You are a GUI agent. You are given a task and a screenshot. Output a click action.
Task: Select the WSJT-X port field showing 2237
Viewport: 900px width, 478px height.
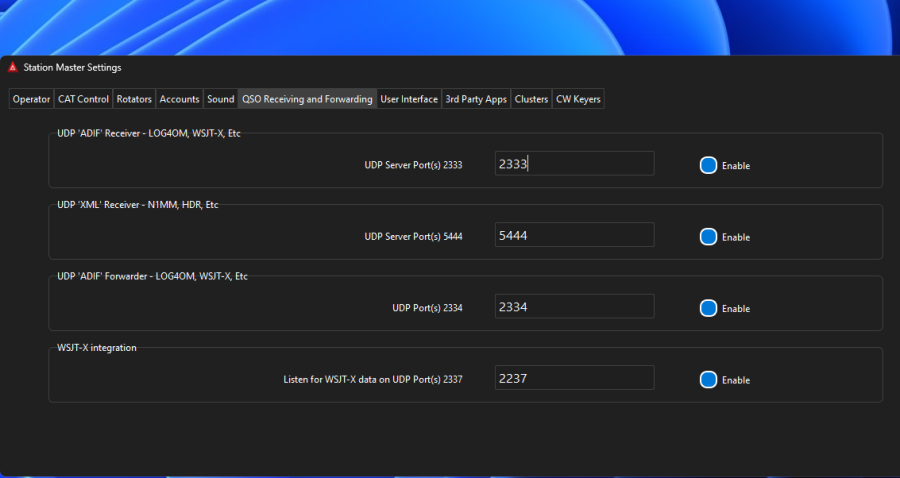pos(574,378)
